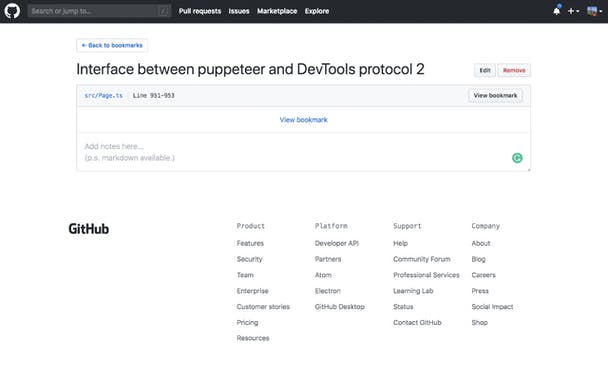The height and width of the screenshot is (380, 608).
Task: Open the Social Impact footer link
Action: [492, 307]
